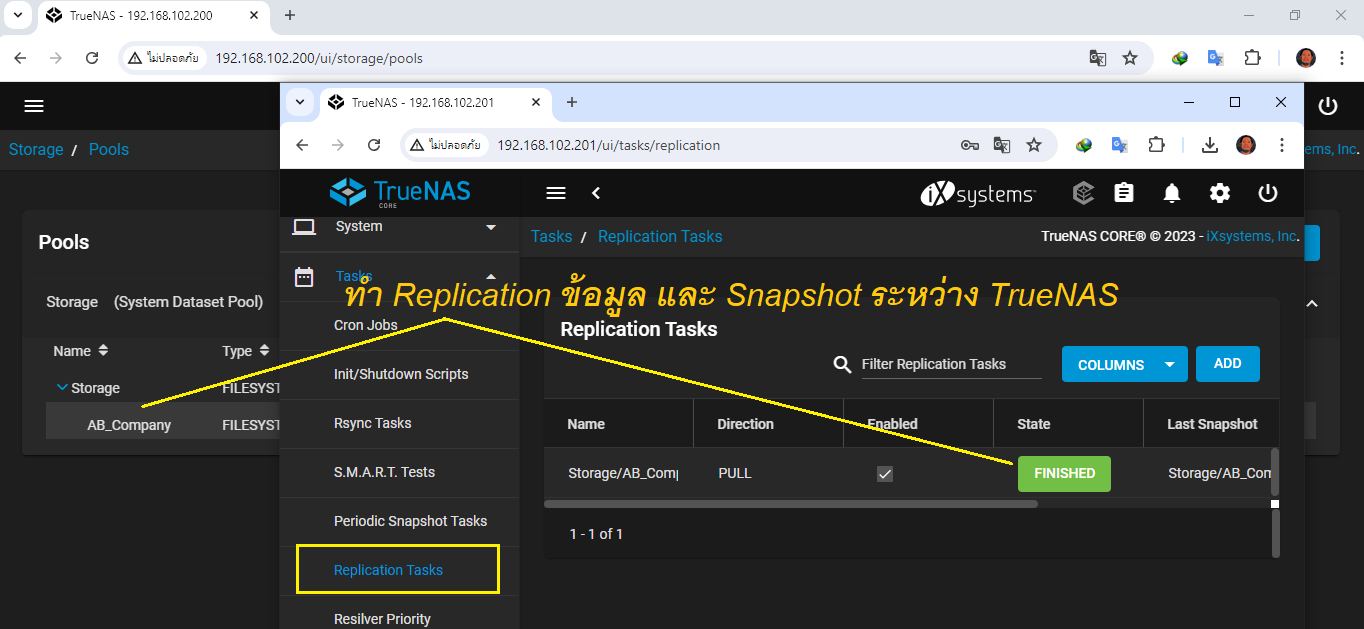Click the translate icon in the front address bar

[x=1001, y=145]
